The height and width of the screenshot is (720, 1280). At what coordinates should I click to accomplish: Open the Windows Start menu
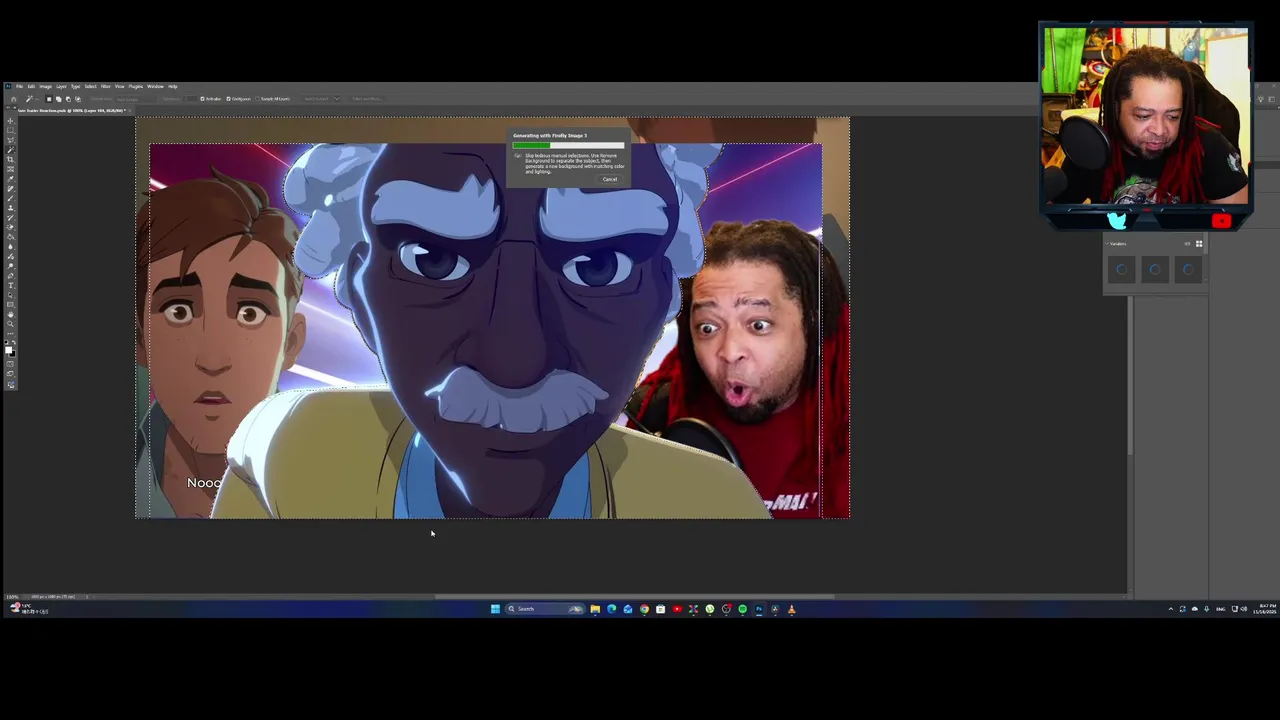[x=495, y=608]
